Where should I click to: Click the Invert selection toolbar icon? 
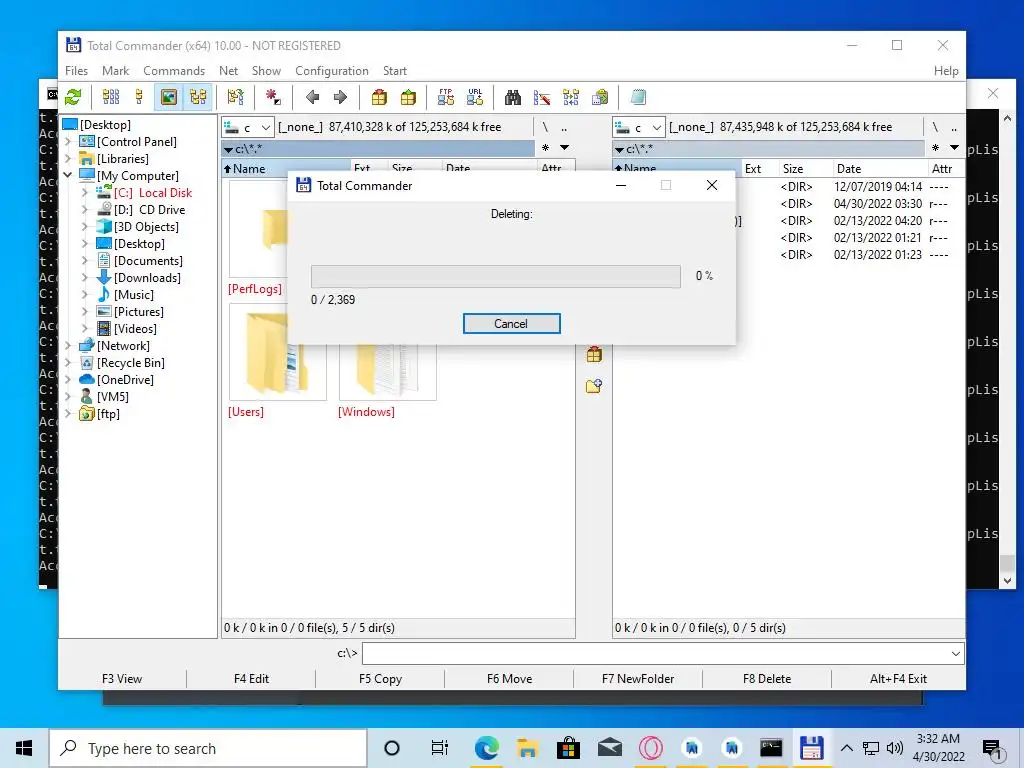[235, 97]
